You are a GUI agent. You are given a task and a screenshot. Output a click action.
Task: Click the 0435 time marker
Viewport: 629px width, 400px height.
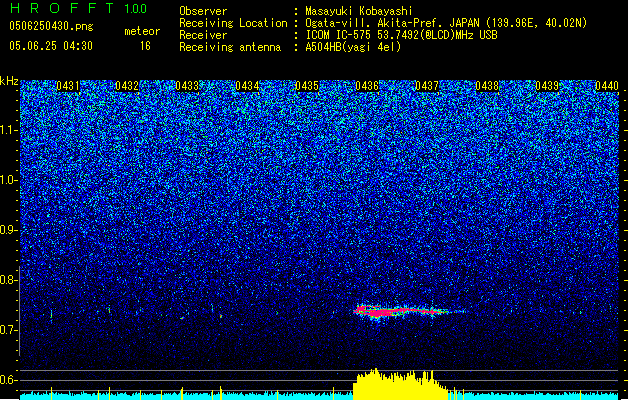click(x=307, y=86)
